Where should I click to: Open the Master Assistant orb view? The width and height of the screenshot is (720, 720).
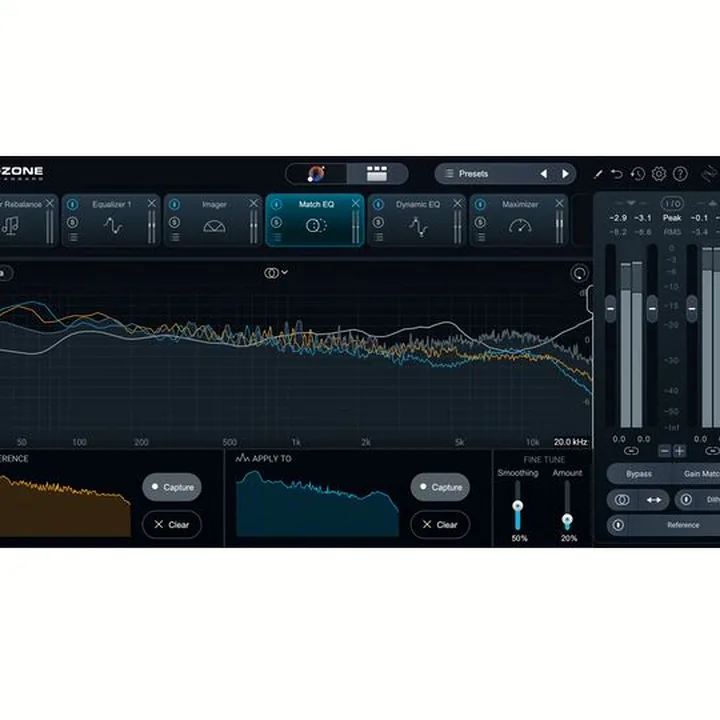click(x=316, y=174)
